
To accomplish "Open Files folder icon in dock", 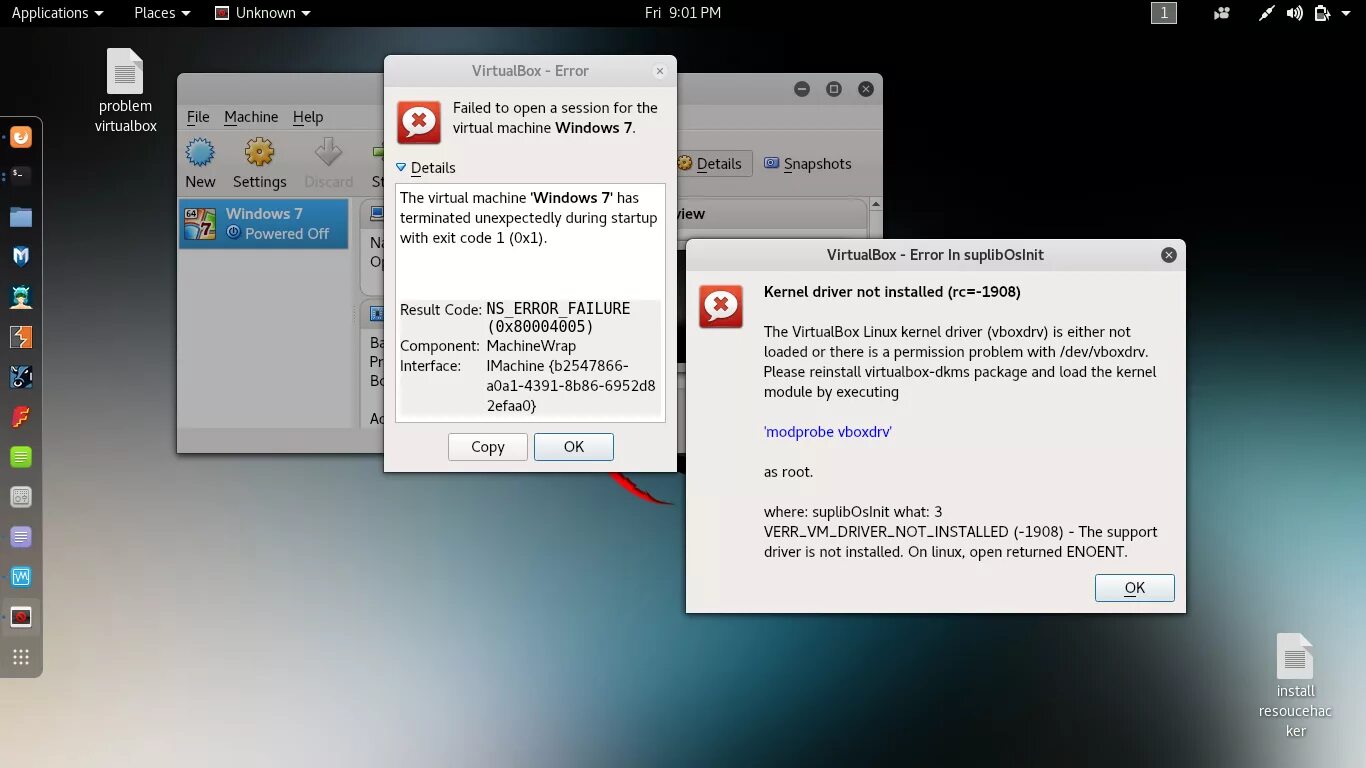I will coord(21,217).
